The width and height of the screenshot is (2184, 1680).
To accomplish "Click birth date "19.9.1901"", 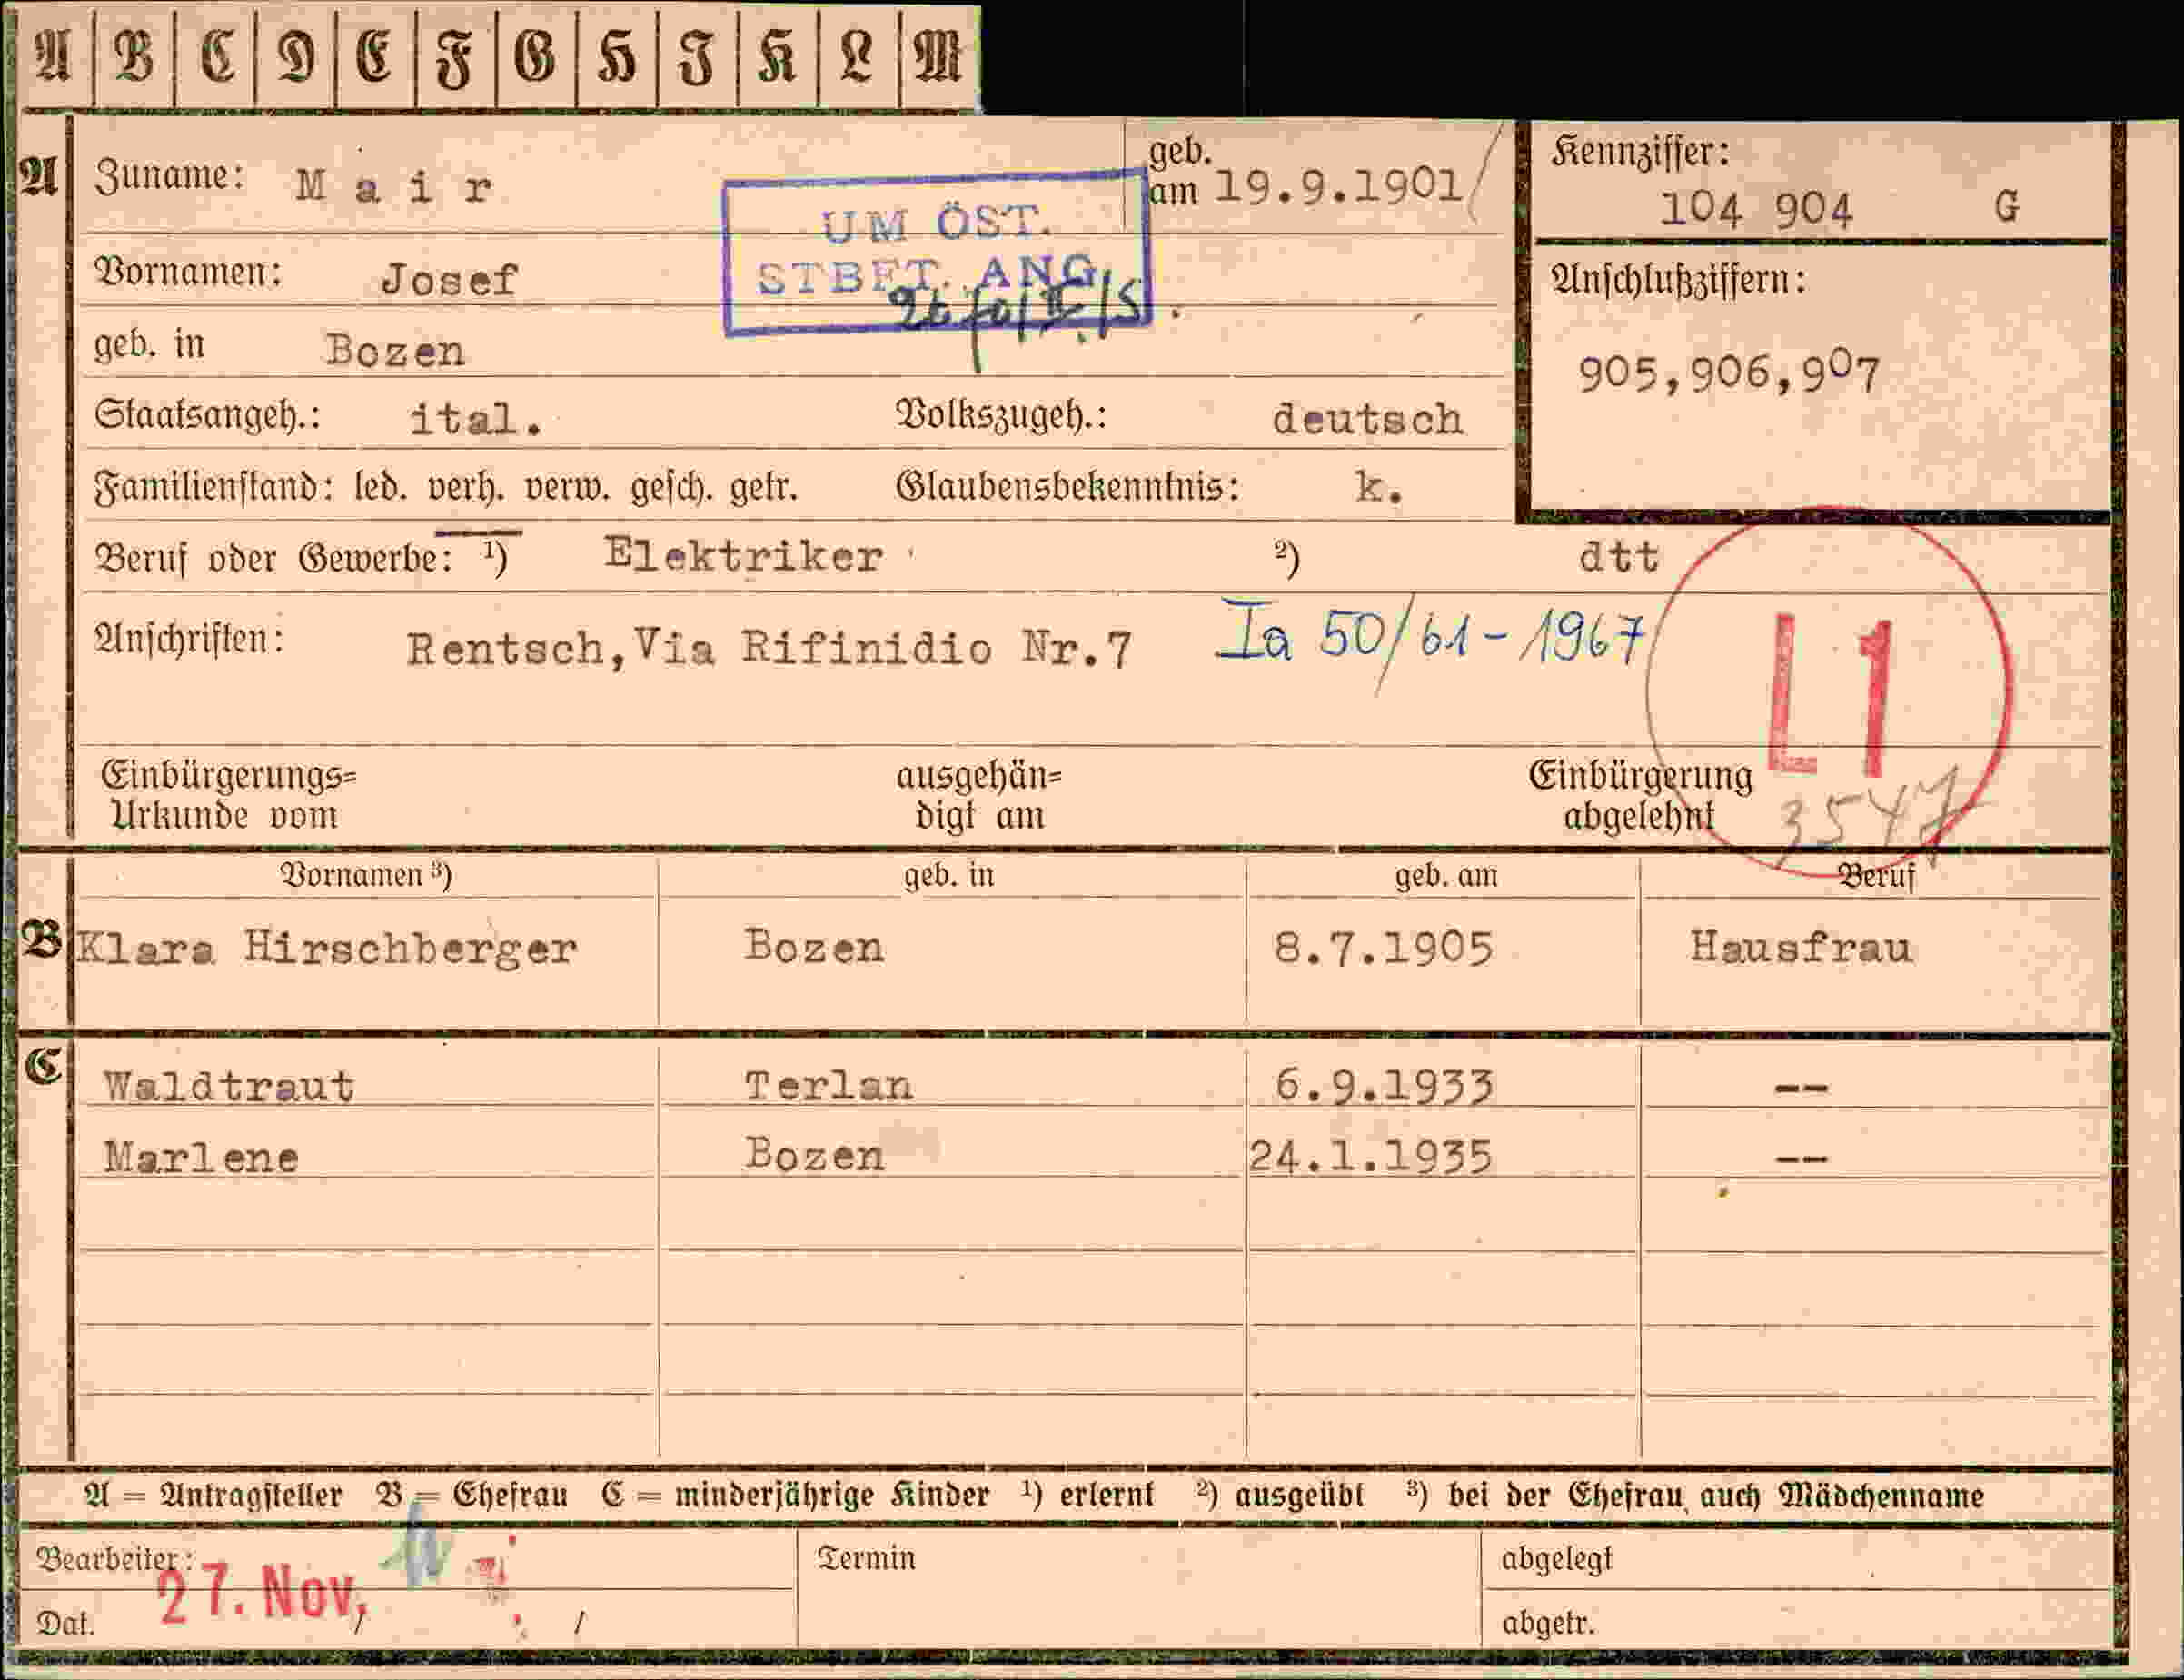I will (1338, 185).
